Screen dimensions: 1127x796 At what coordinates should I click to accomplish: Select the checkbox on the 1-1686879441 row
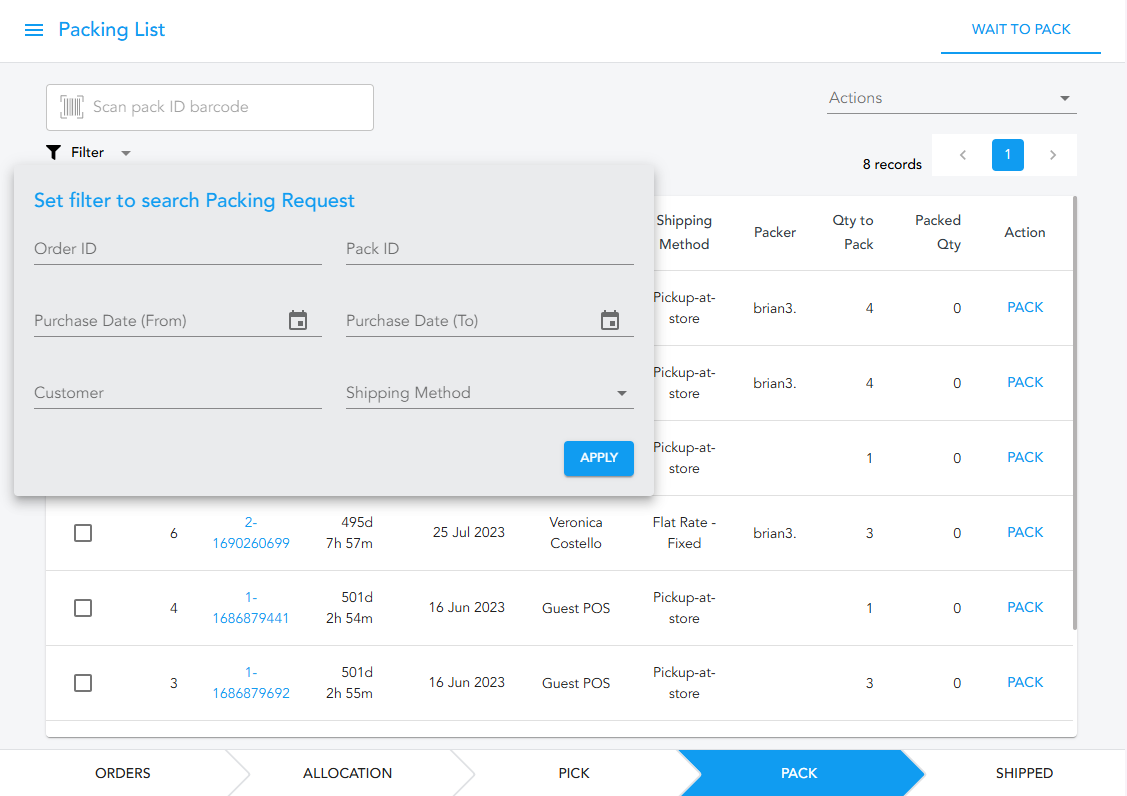(83, 607)
